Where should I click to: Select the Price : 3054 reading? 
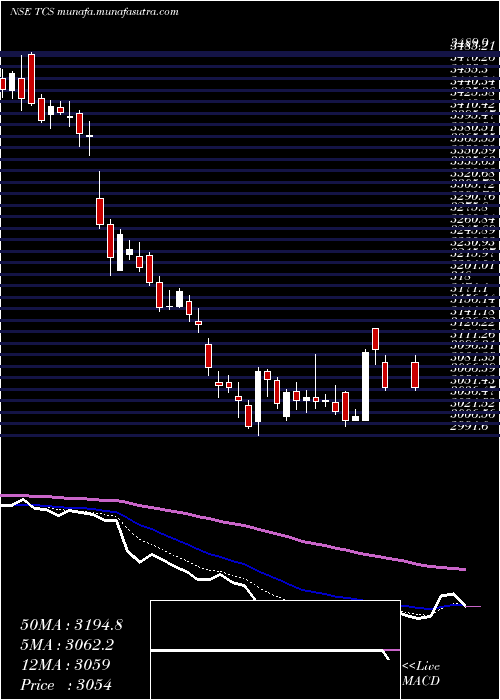point(65,685)
